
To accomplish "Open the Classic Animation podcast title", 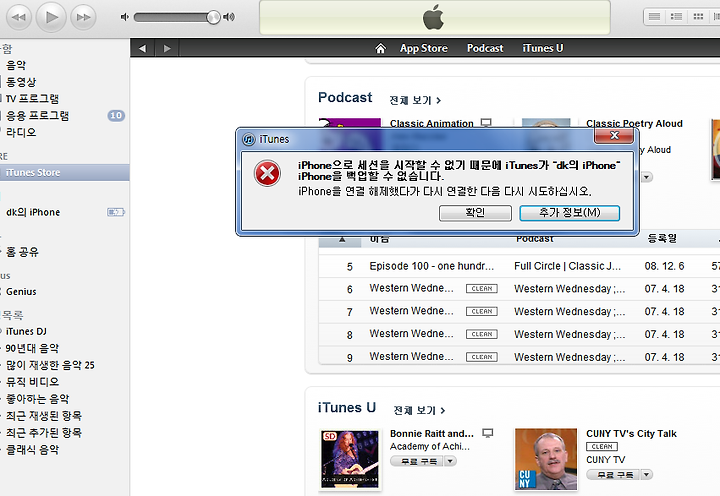I will (x=432, y=123).
